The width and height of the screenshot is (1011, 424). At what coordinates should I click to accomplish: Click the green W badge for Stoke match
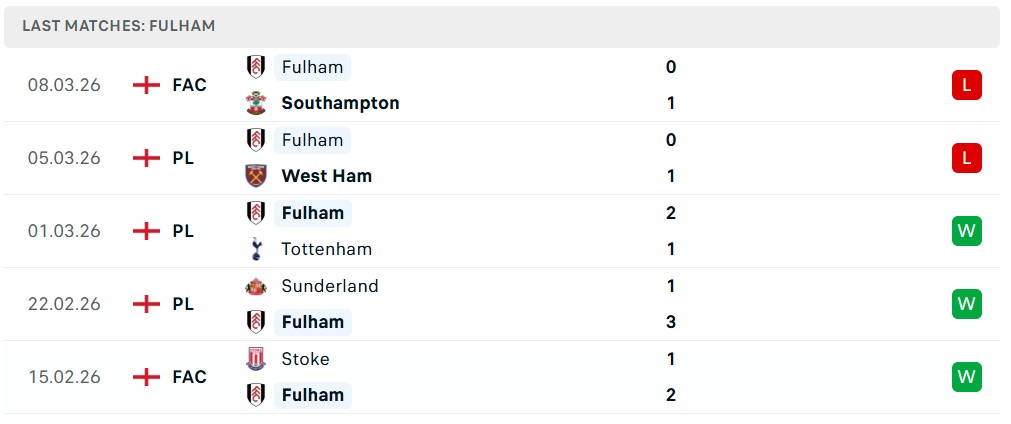tap(966, 377)
